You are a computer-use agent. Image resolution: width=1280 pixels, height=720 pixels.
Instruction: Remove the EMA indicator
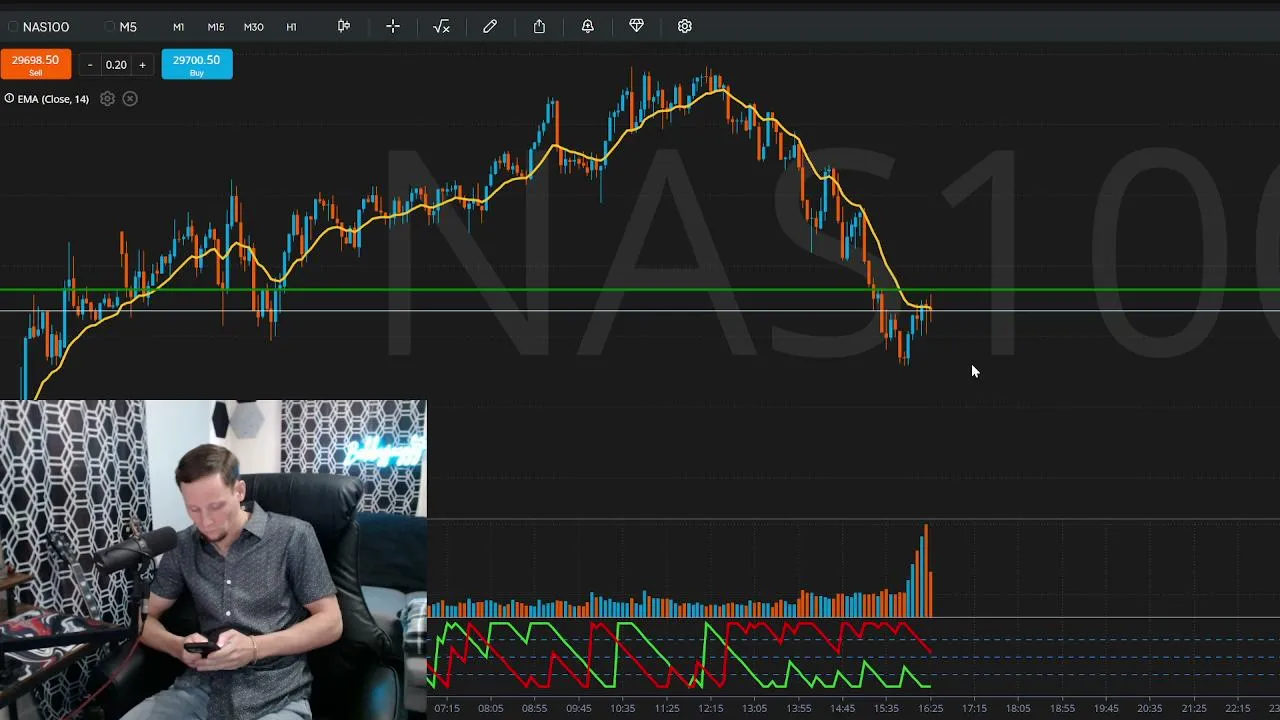click(130, 98)
